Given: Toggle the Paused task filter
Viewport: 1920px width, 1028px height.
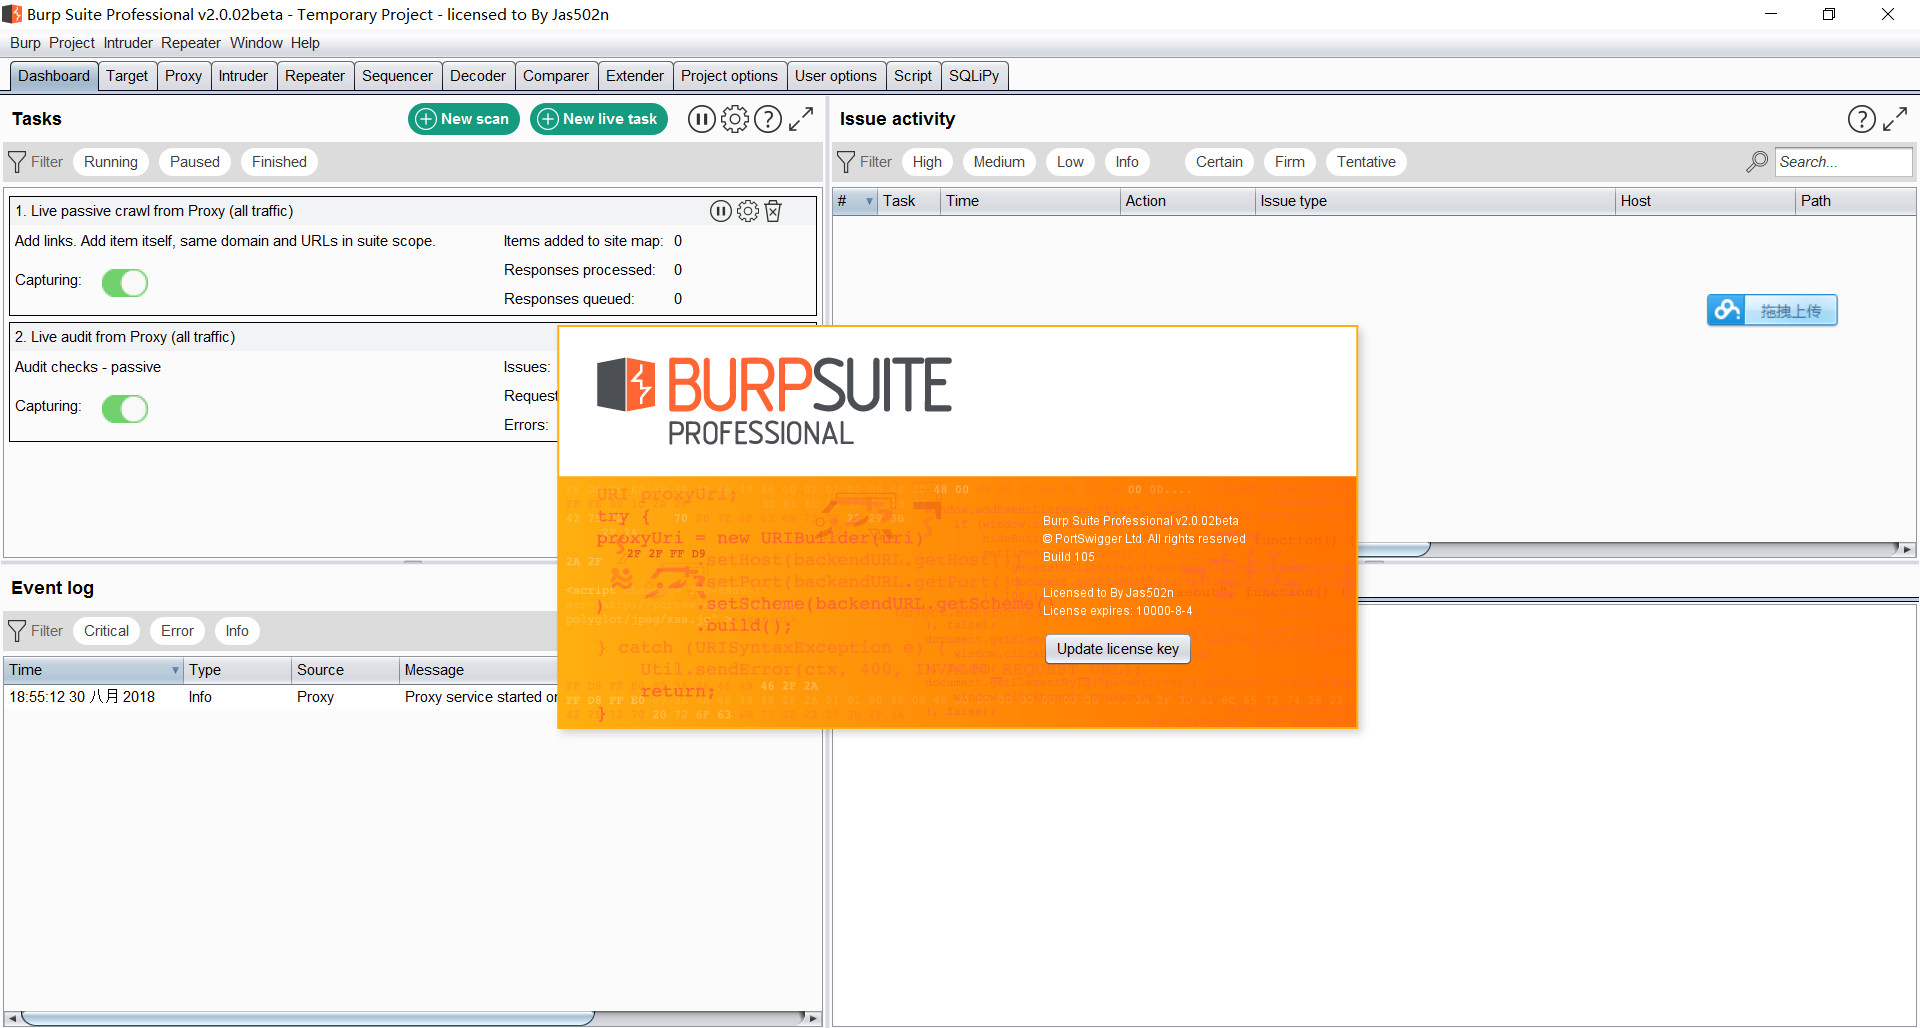Looking at the screenshot, I should [195, 162].
